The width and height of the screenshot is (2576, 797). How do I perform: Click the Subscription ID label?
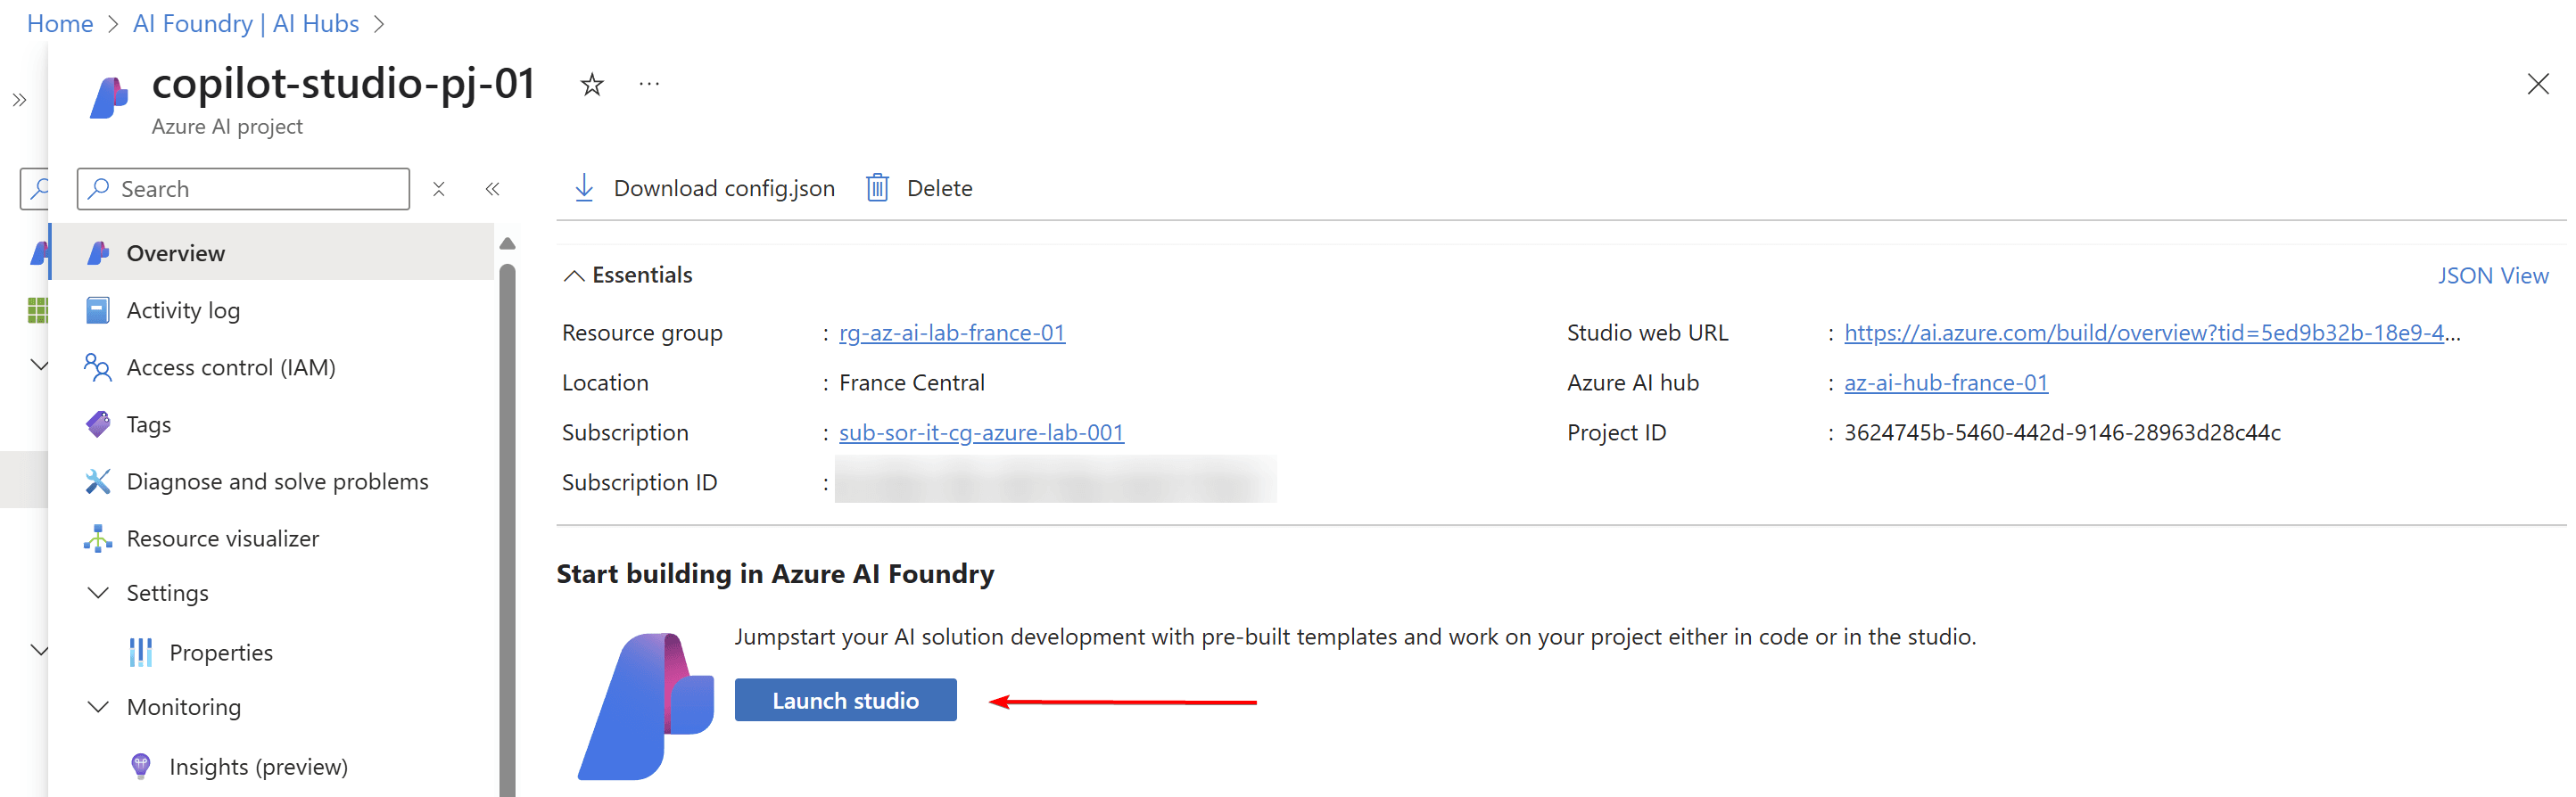pos(639,482)
